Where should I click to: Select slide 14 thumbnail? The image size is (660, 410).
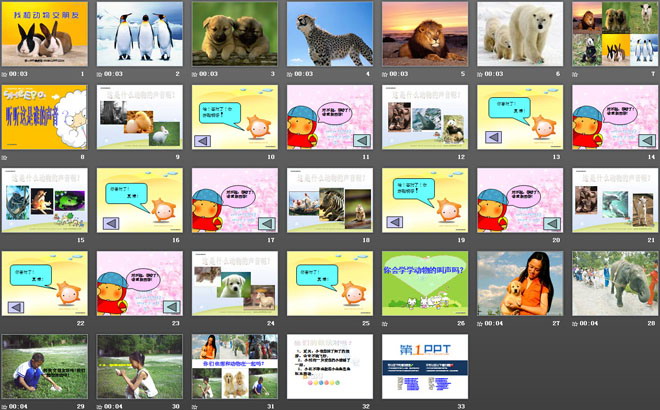click(615, 117)
